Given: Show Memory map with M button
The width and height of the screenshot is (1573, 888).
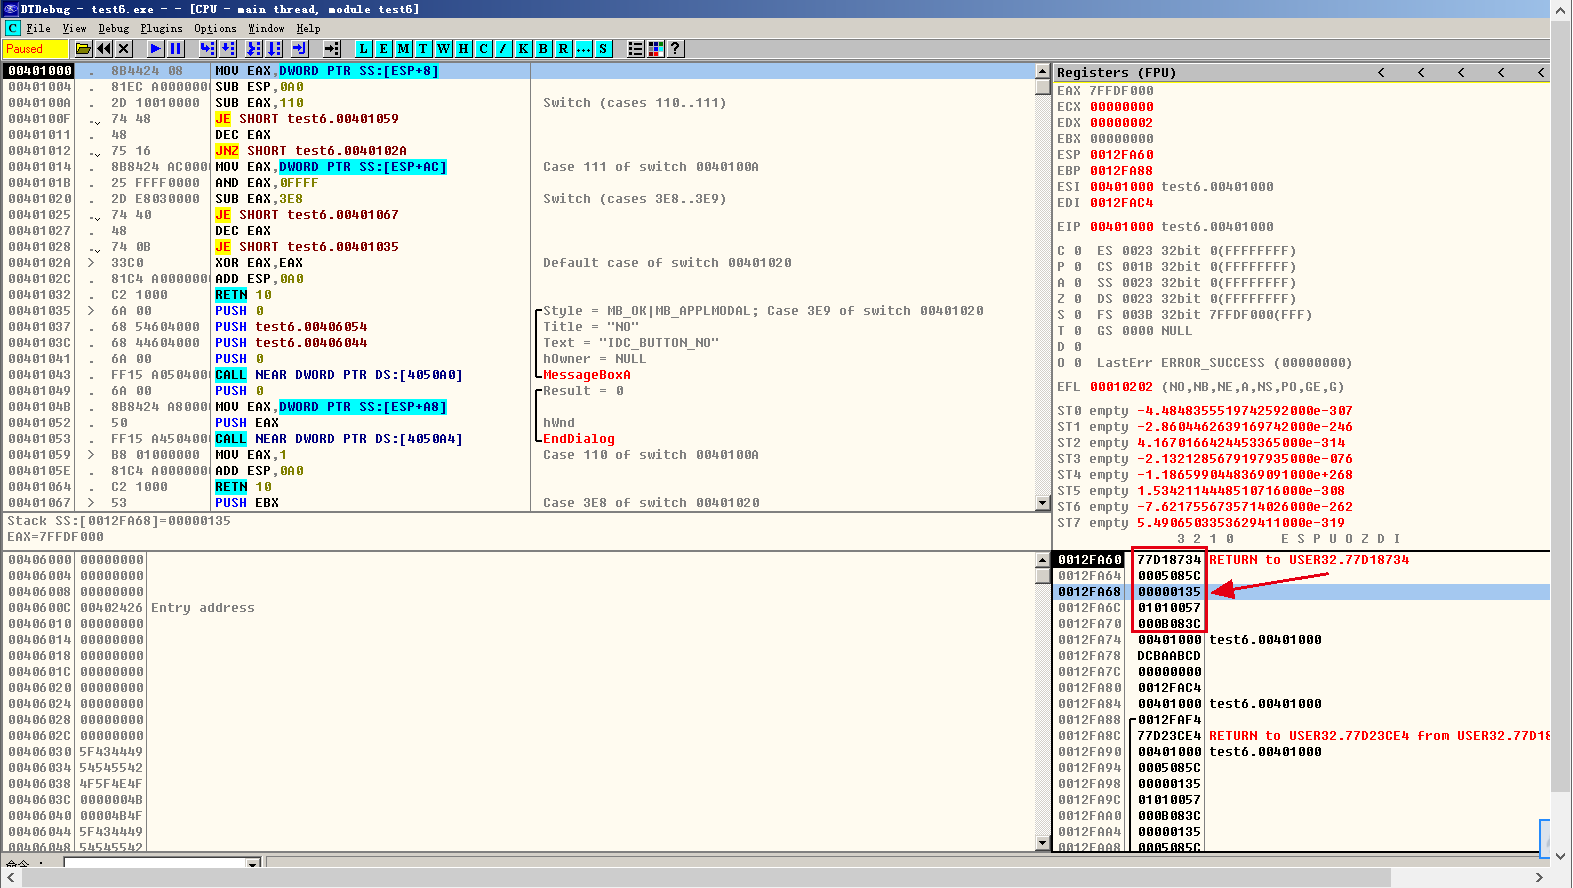Looking at the screenshot, I should coord(403,48).
